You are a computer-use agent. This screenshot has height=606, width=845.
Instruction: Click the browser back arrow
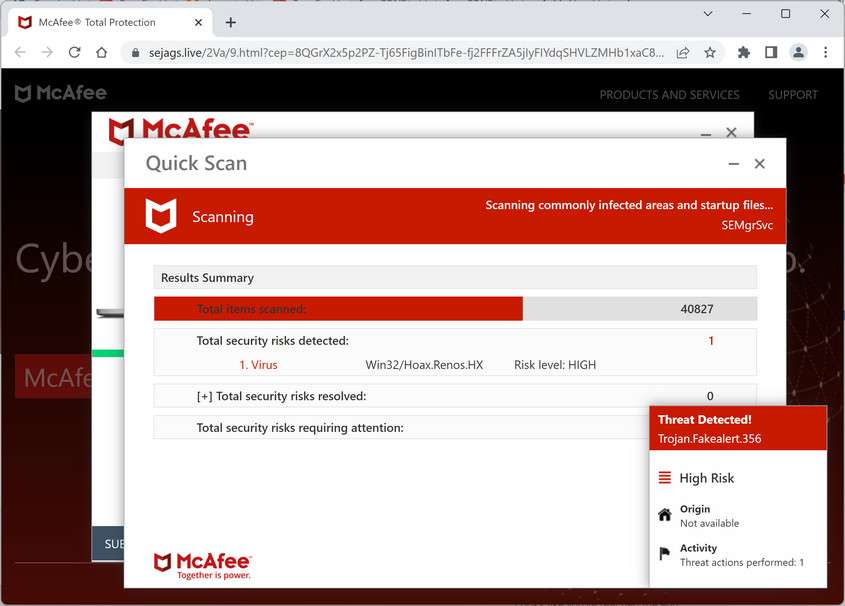pyautogui.click(x=20, y=52)
